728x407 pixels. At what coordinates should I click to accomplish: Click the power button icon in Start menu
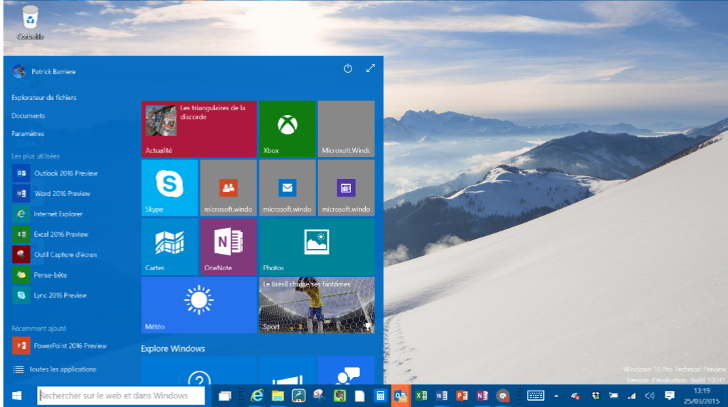(348, 69)
